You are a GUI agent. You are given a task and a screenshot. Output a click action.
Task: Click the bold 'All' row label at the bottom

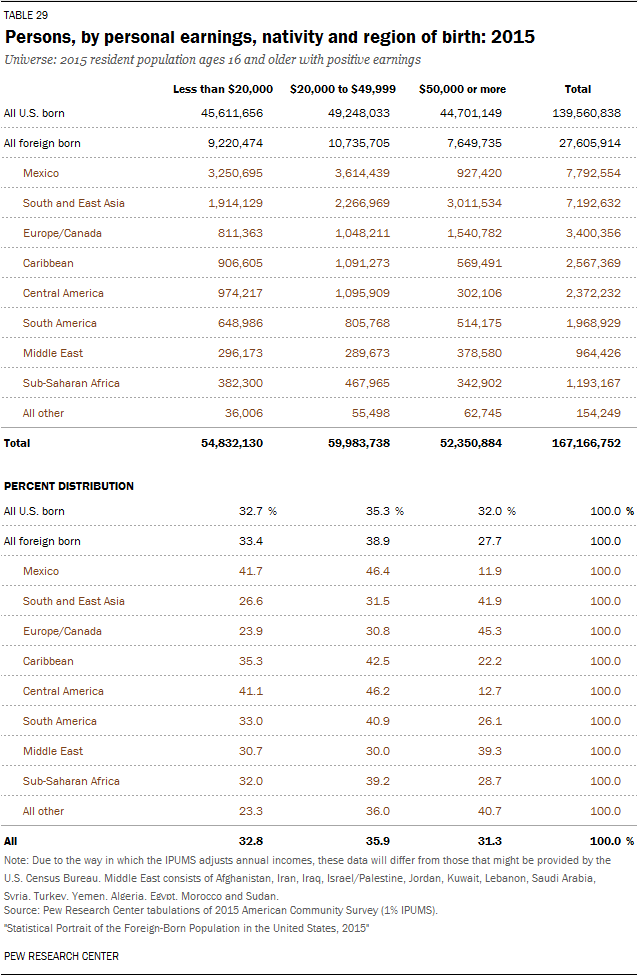[x=11, y=841]
